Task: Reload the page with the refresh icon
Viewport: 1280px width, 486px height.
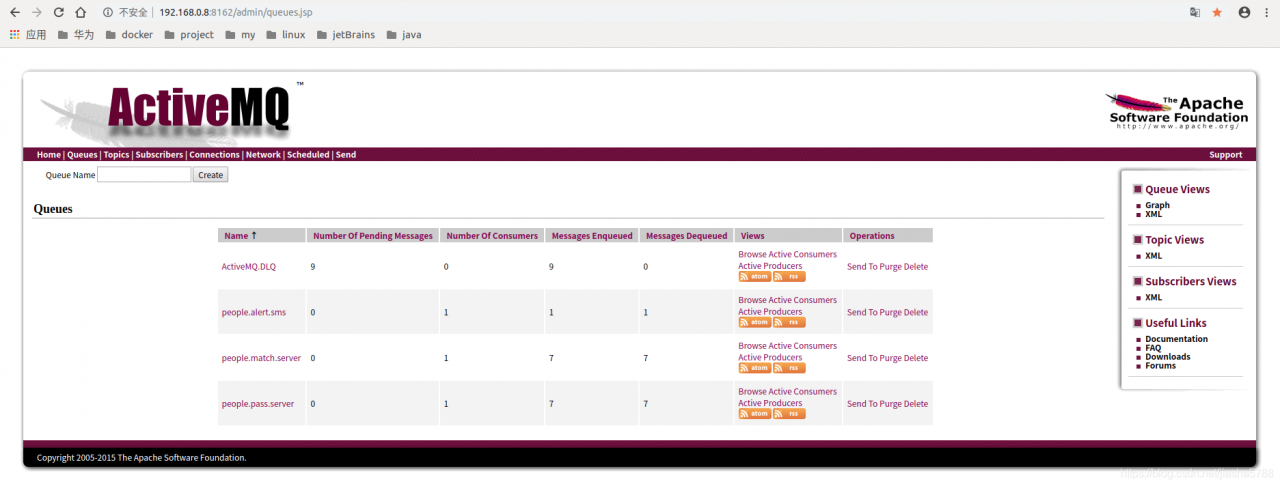Action: (58, 12)
